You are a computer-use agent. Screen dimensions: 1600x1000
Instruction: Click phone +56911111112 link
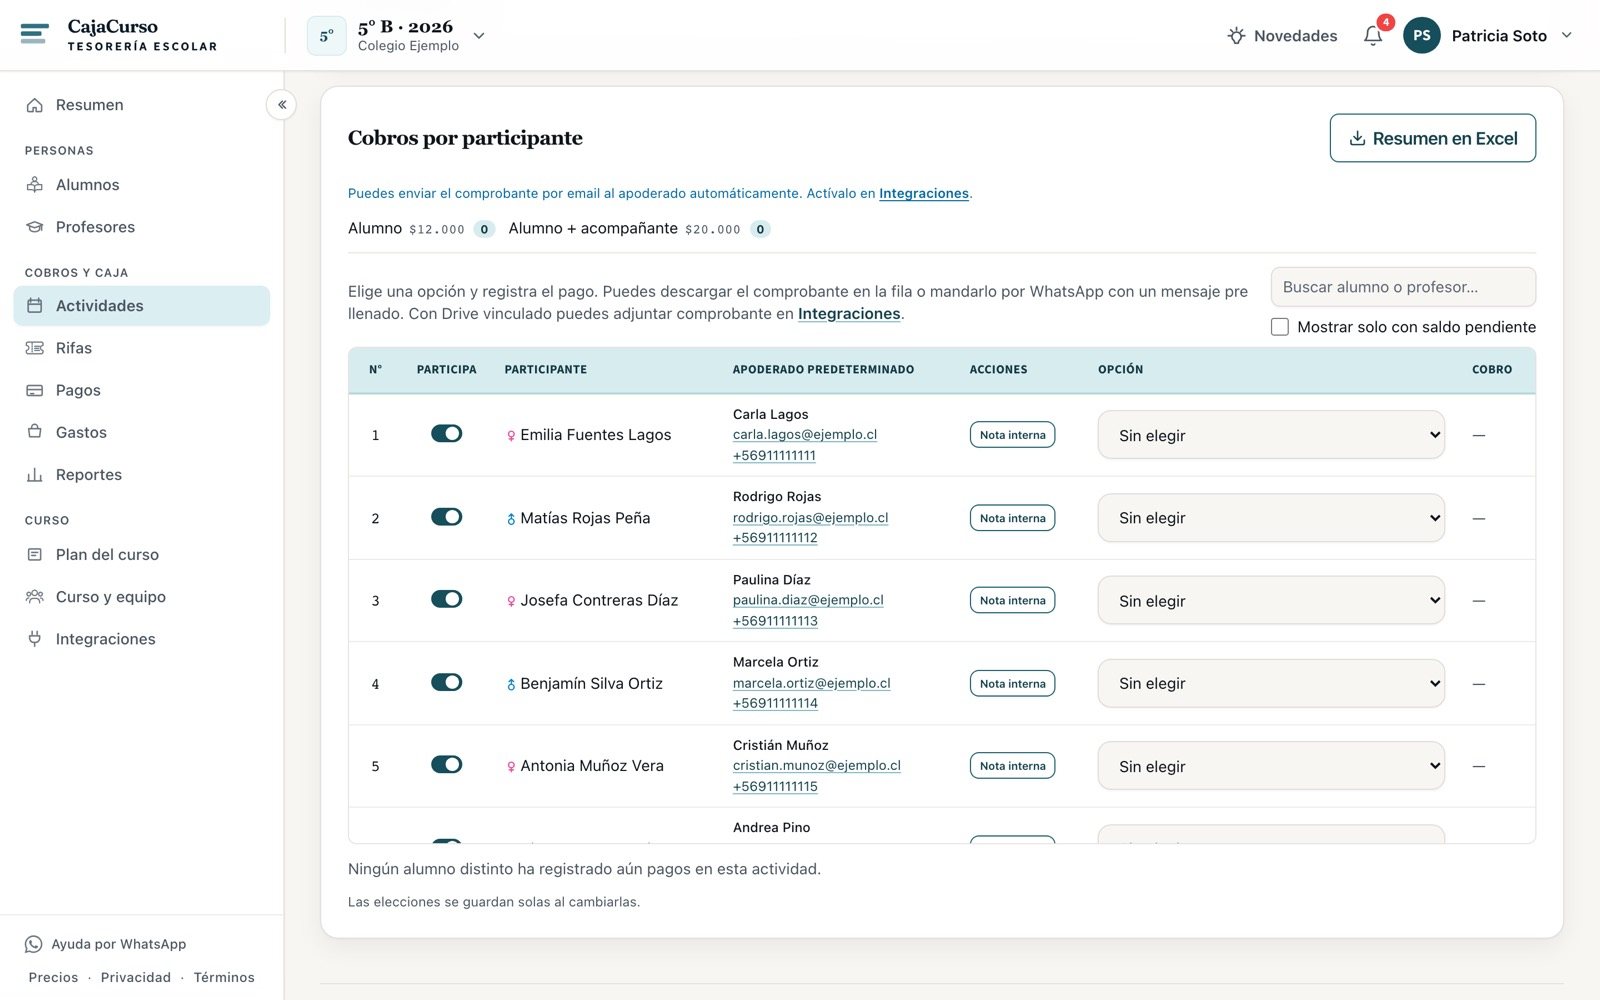coord(775,538)
